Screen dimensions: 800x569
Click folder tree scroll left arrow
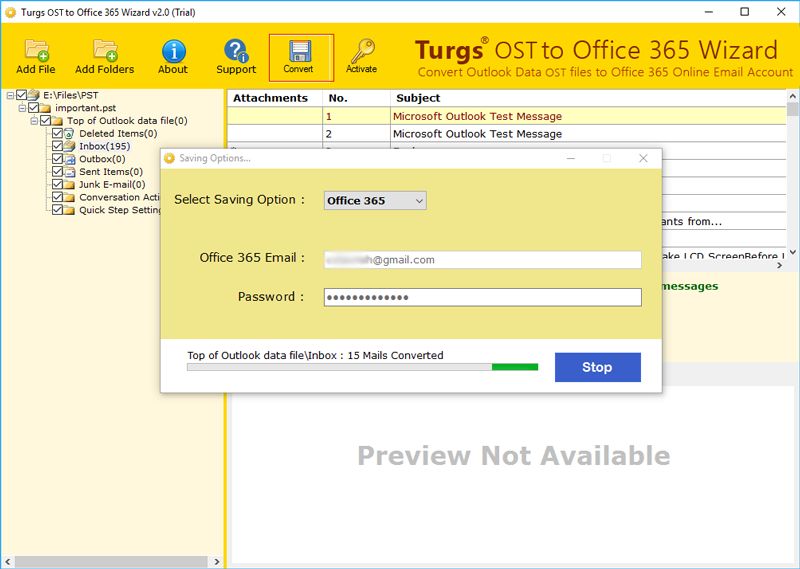[x=7, y=561]
